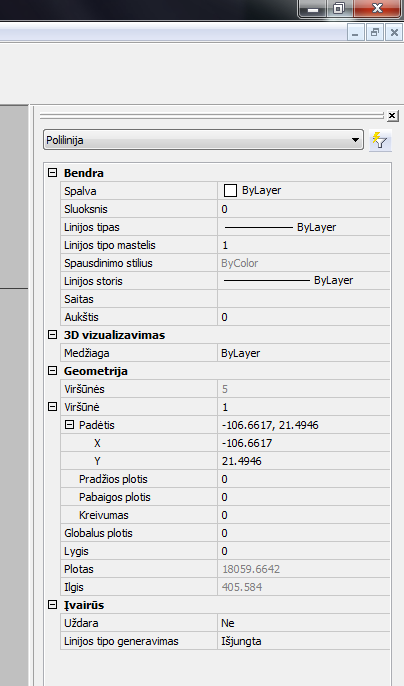Collapse the Padėtis coordinates node

[x=70, y=425]
